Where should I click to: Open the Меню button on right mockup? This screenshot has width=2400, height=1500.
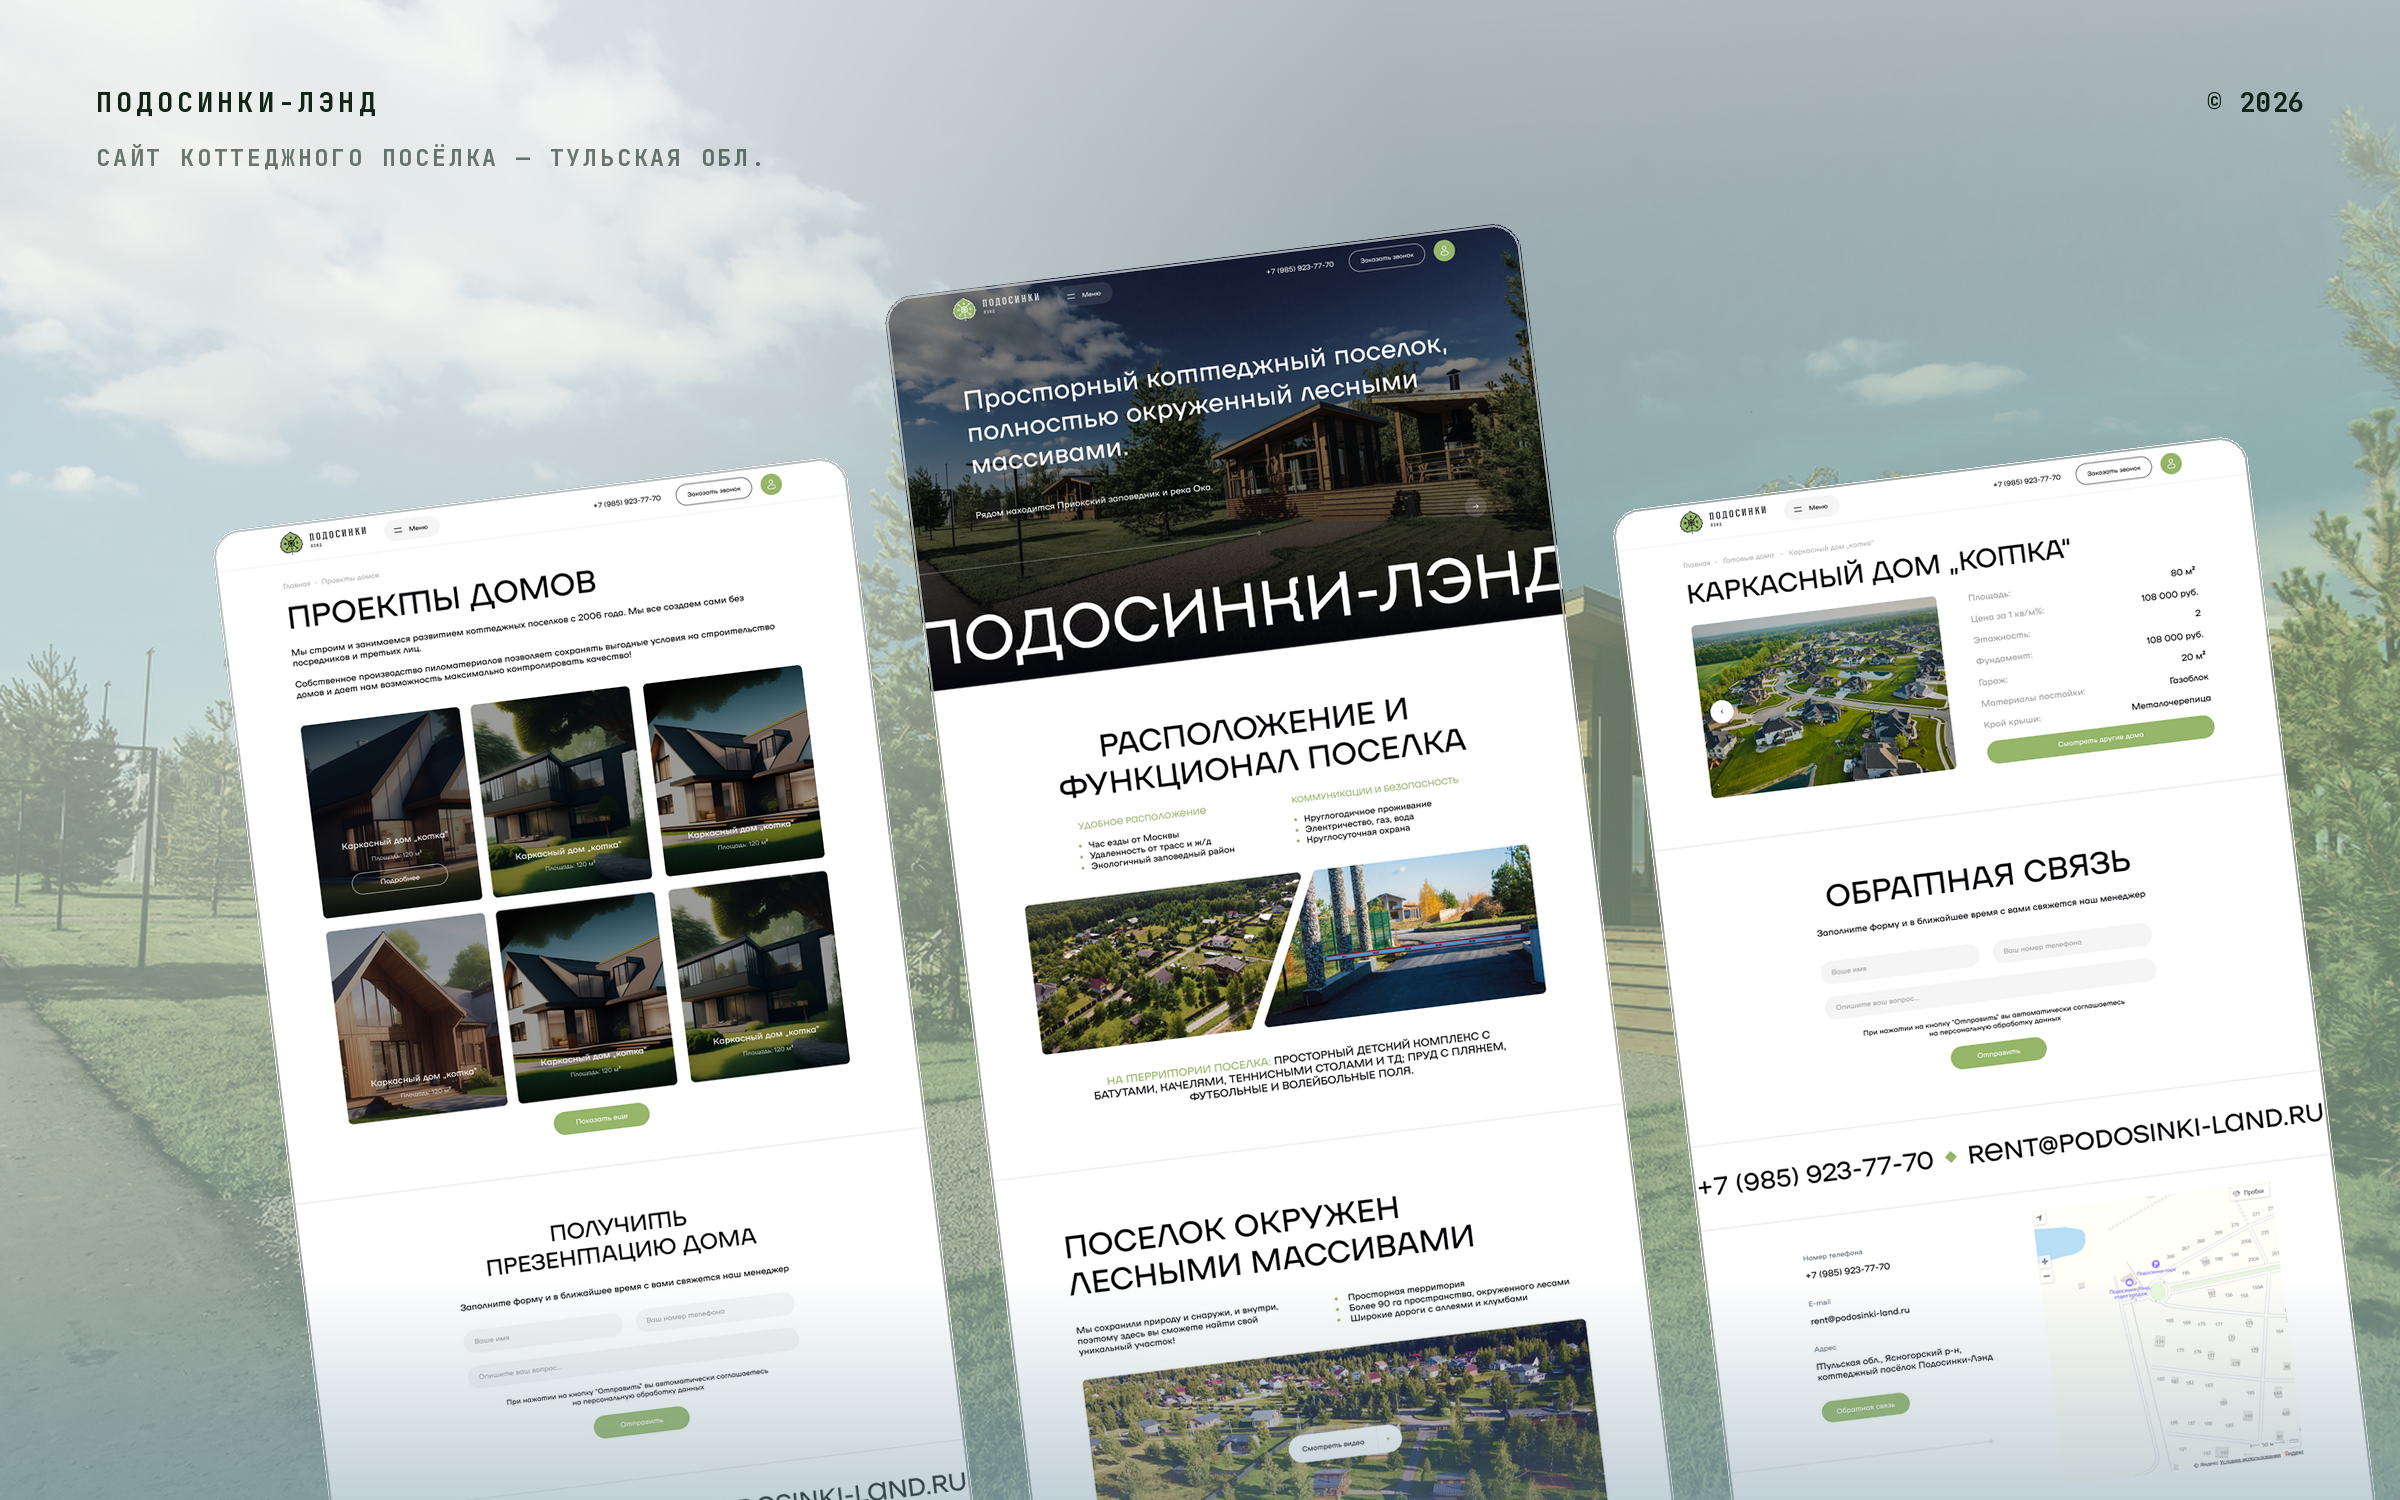click(x=1811, y=508)
